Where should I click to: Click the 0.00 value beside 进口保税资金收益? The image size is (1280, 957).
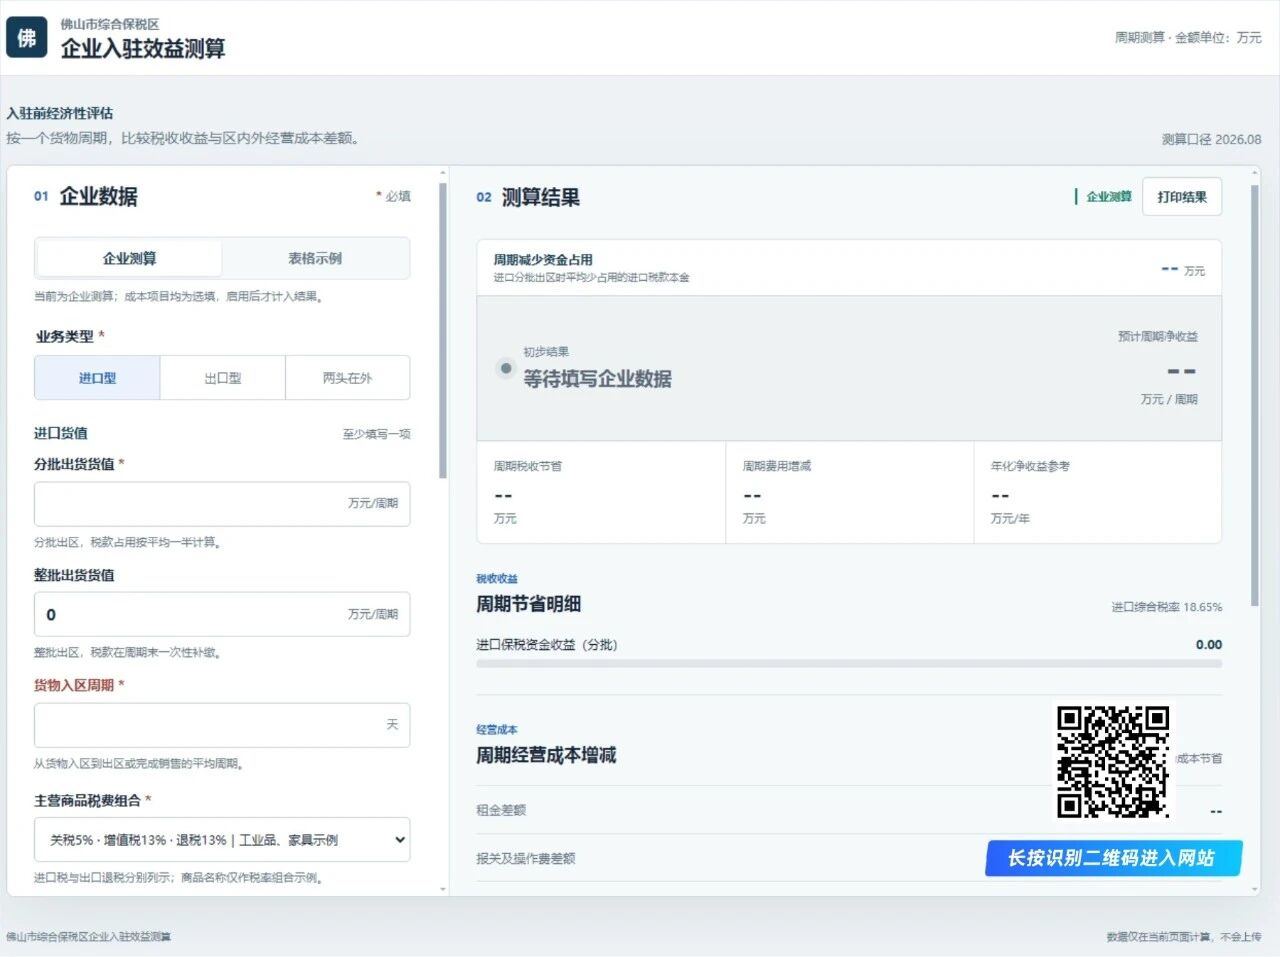1209,645
